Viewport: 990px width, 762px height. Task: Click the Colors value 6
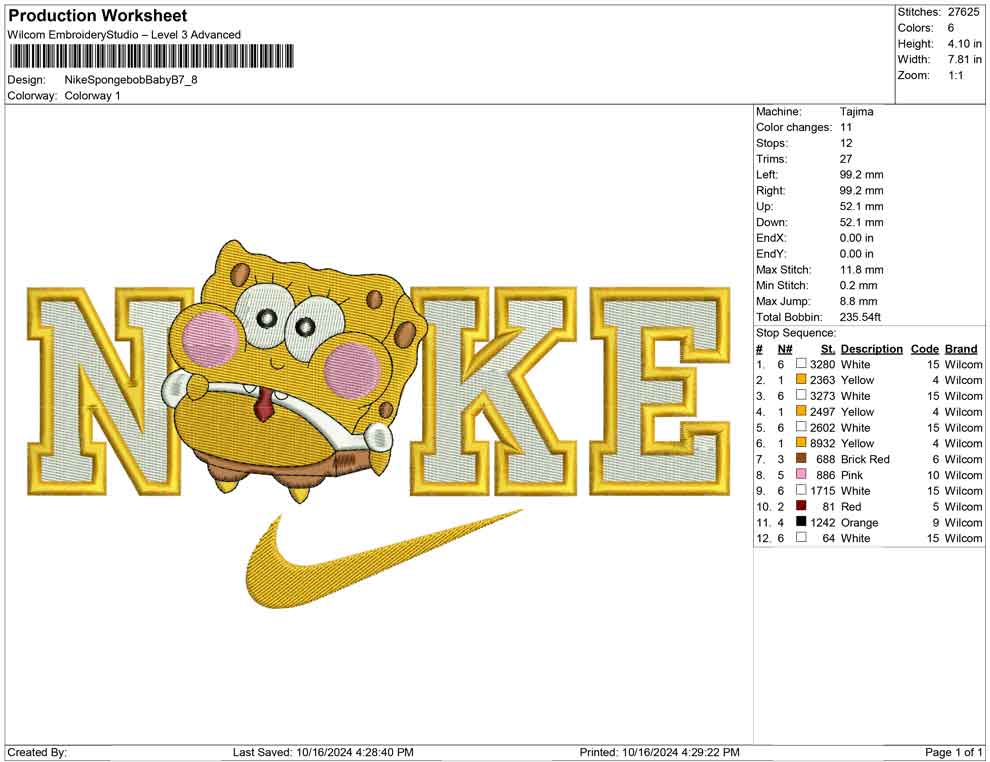pos(951,28)
